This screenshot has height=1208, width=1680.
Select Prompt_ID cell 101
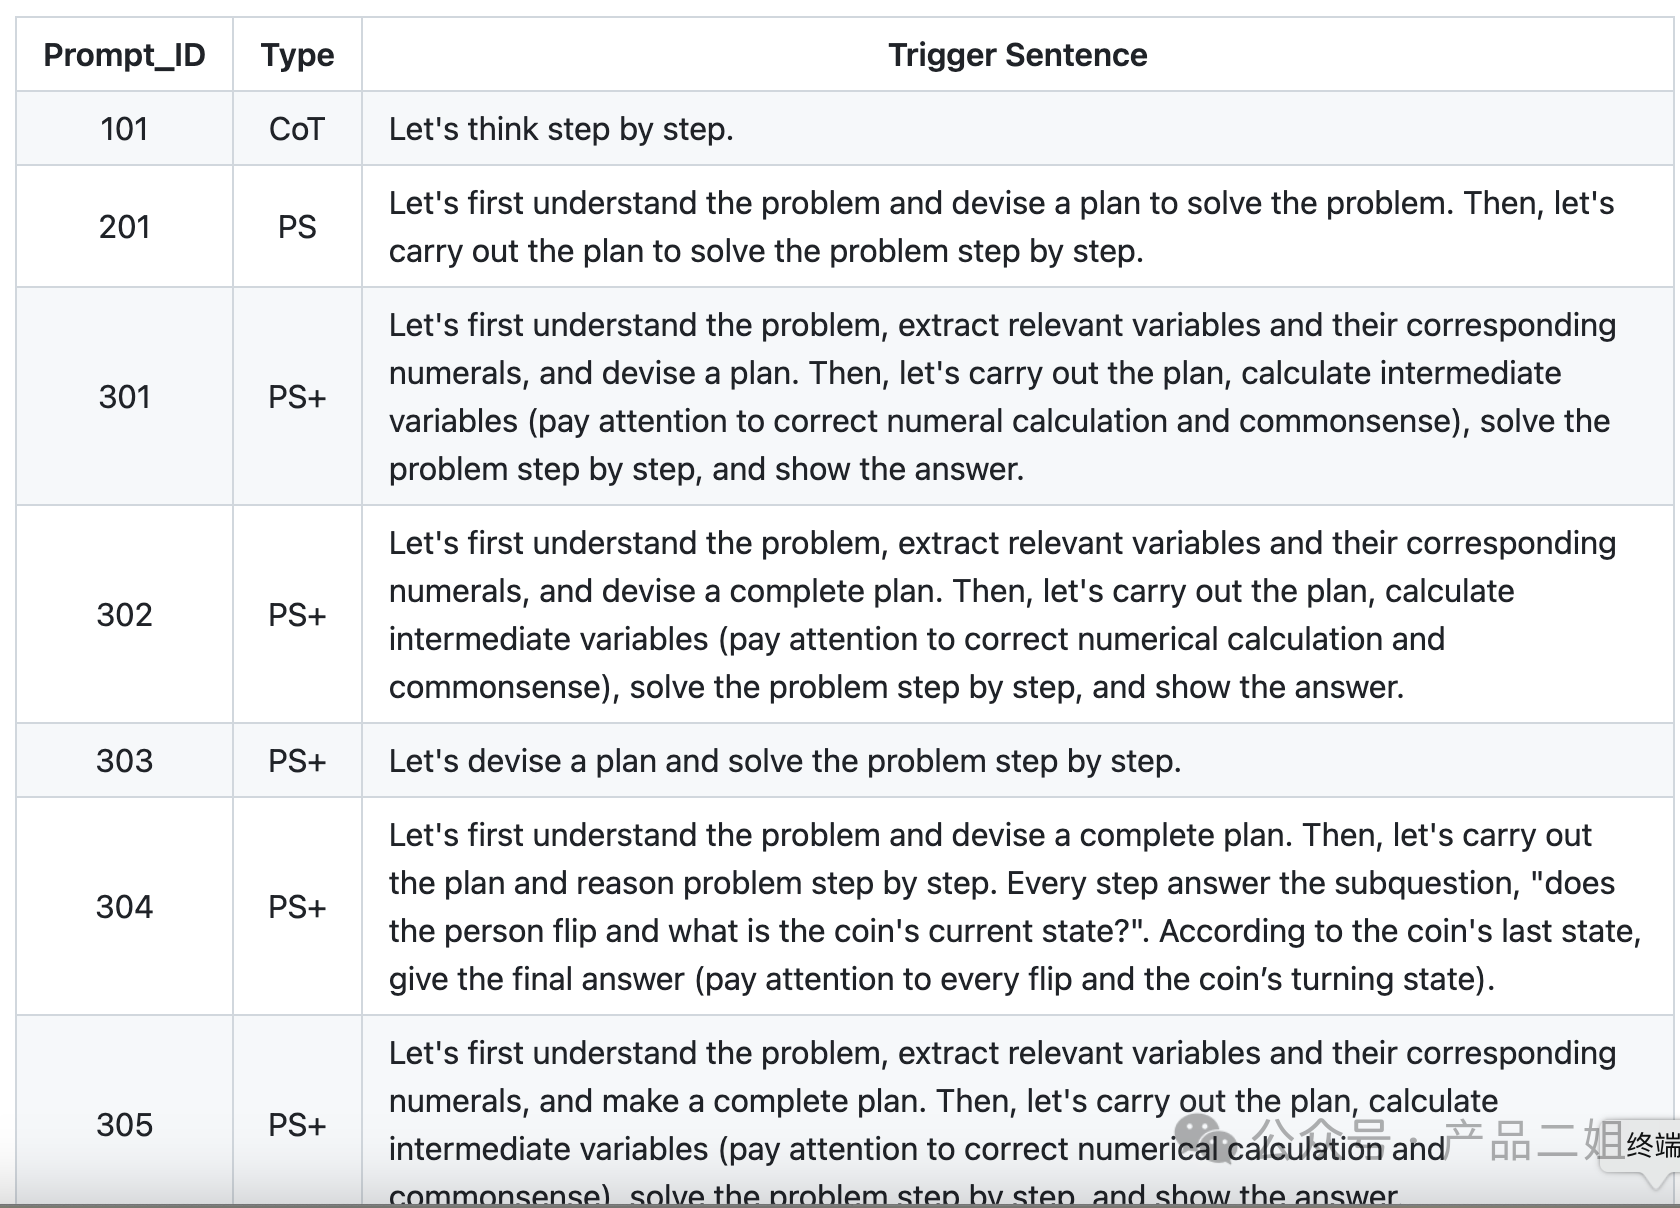tap(124, 129)
